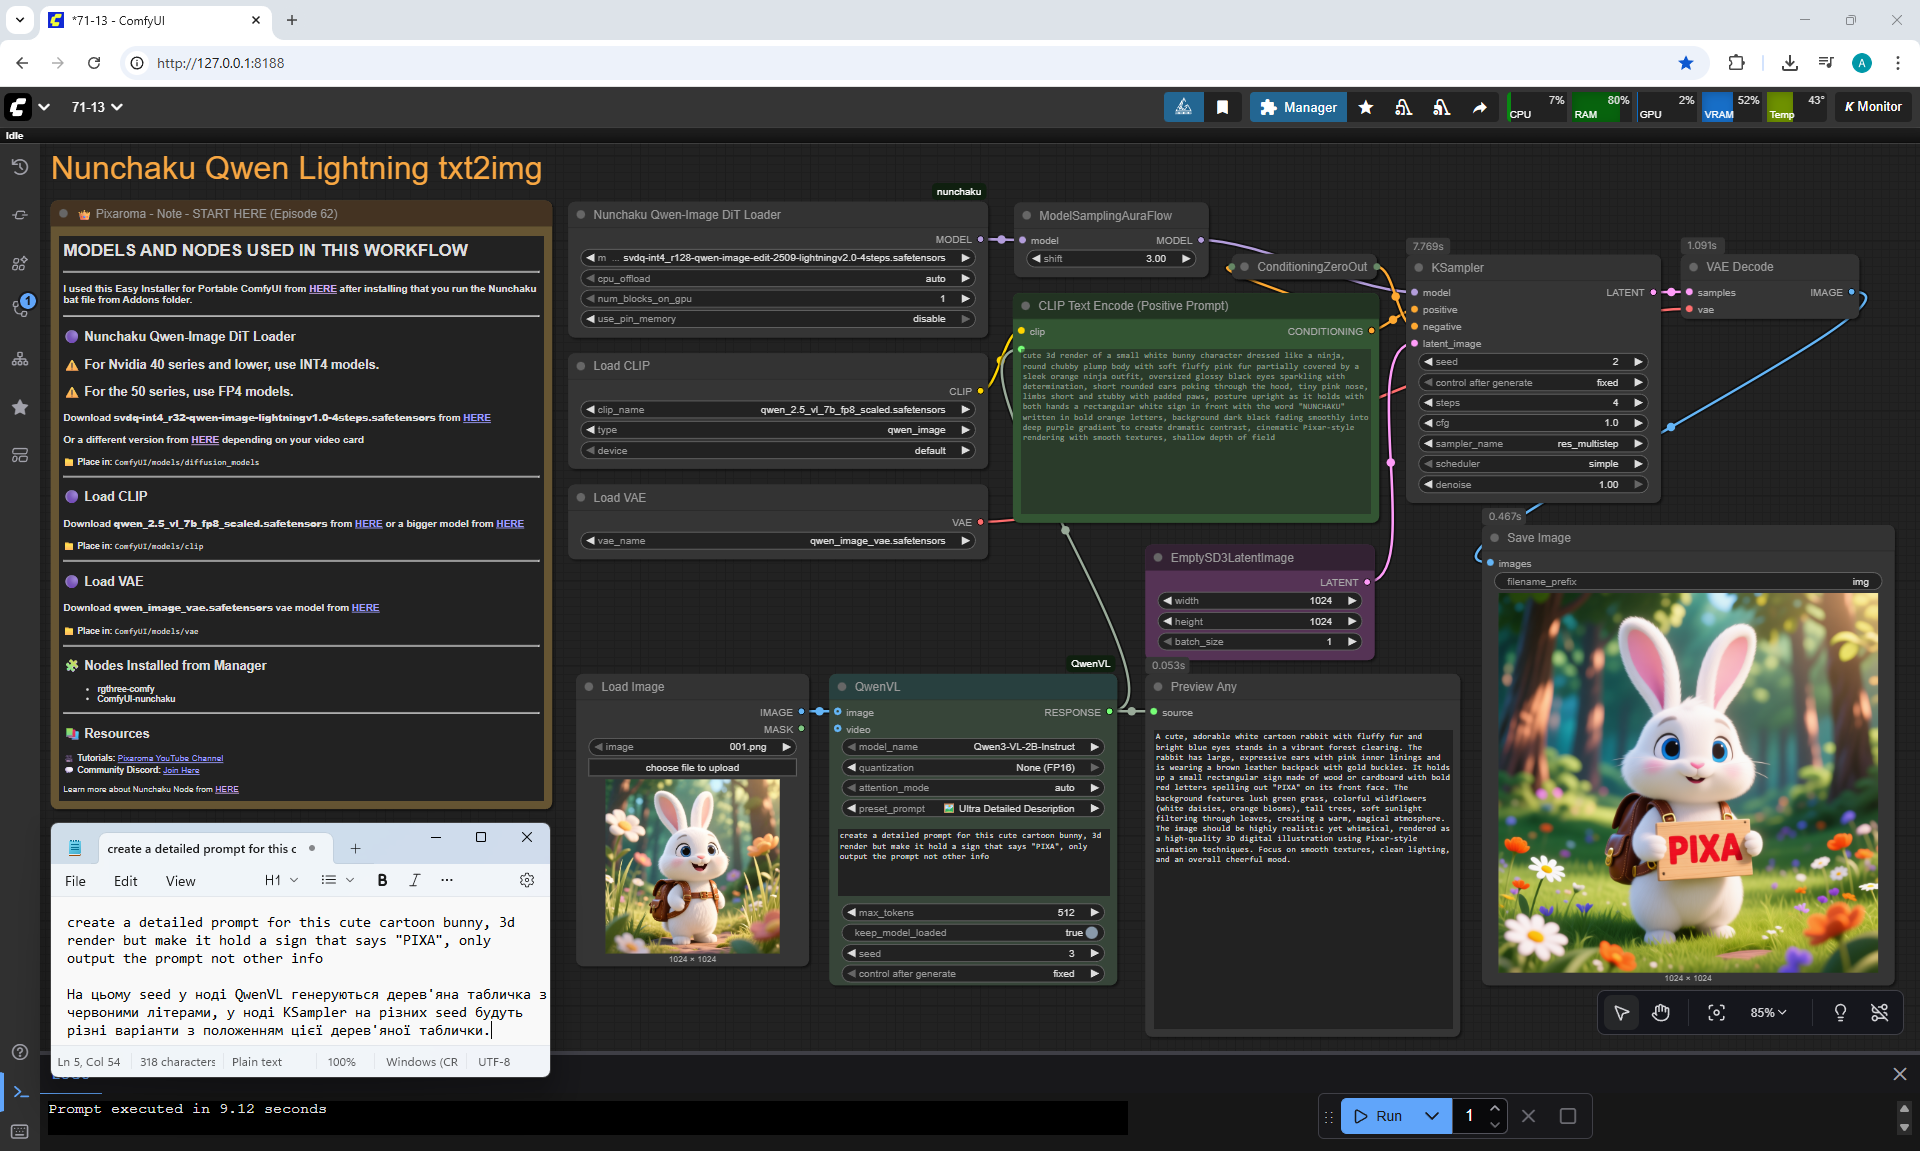This screenshot has width=1920, height=1151.
Task: Click the lightbulb icon in canvas toolbar
Action: 1840,1013
